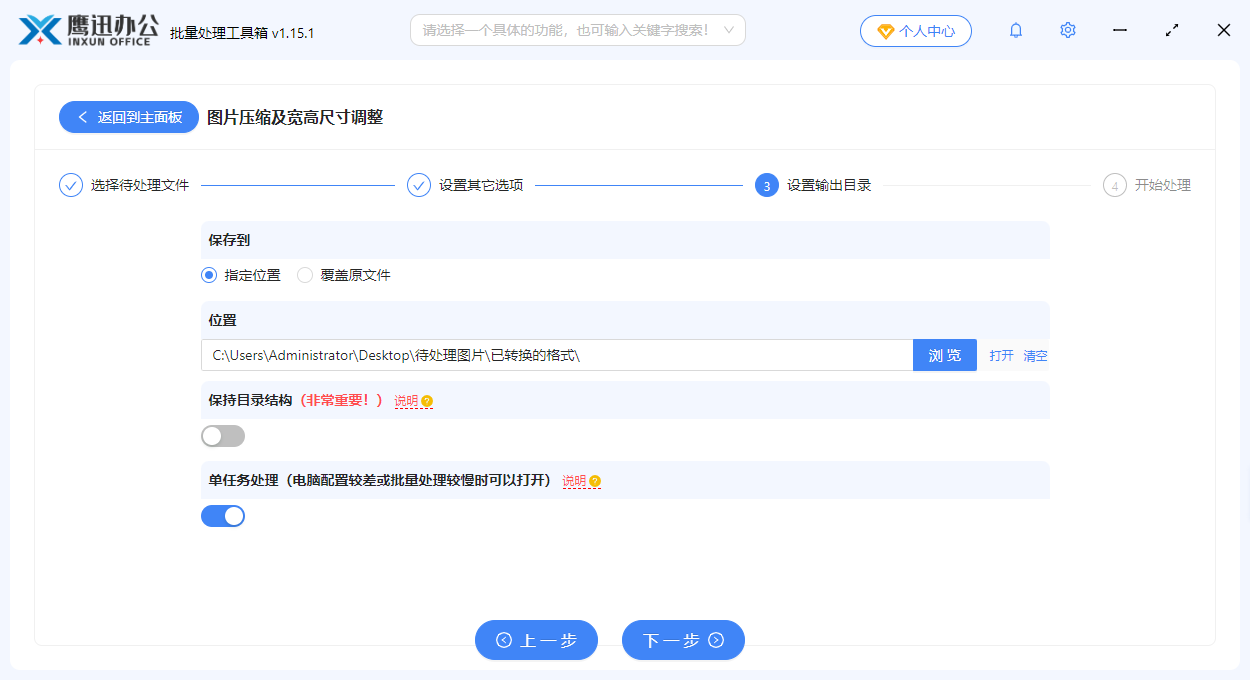Click the 位置 section heading
The image size is (1250, 680).
click(x=222, y=320)
